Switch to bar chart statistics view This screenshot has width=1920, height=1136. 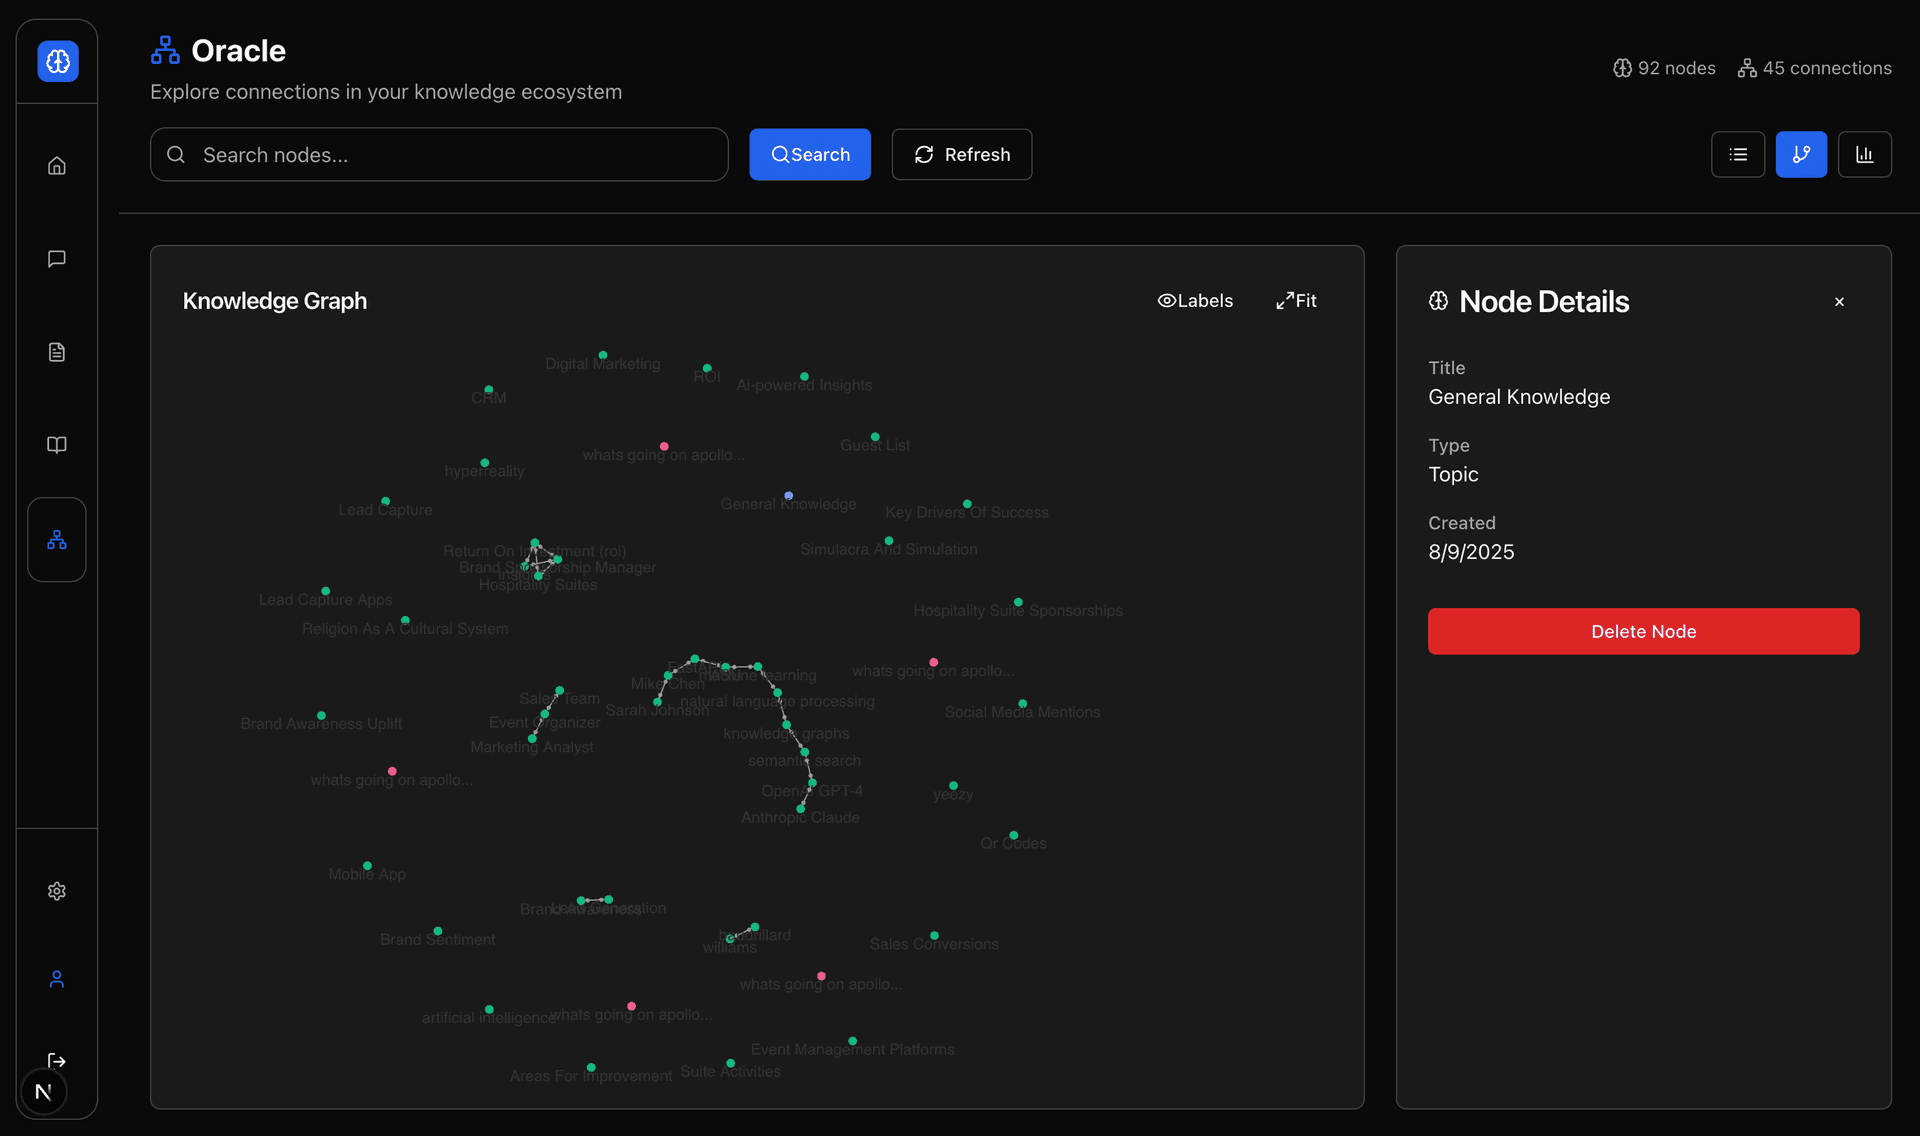1864,155
